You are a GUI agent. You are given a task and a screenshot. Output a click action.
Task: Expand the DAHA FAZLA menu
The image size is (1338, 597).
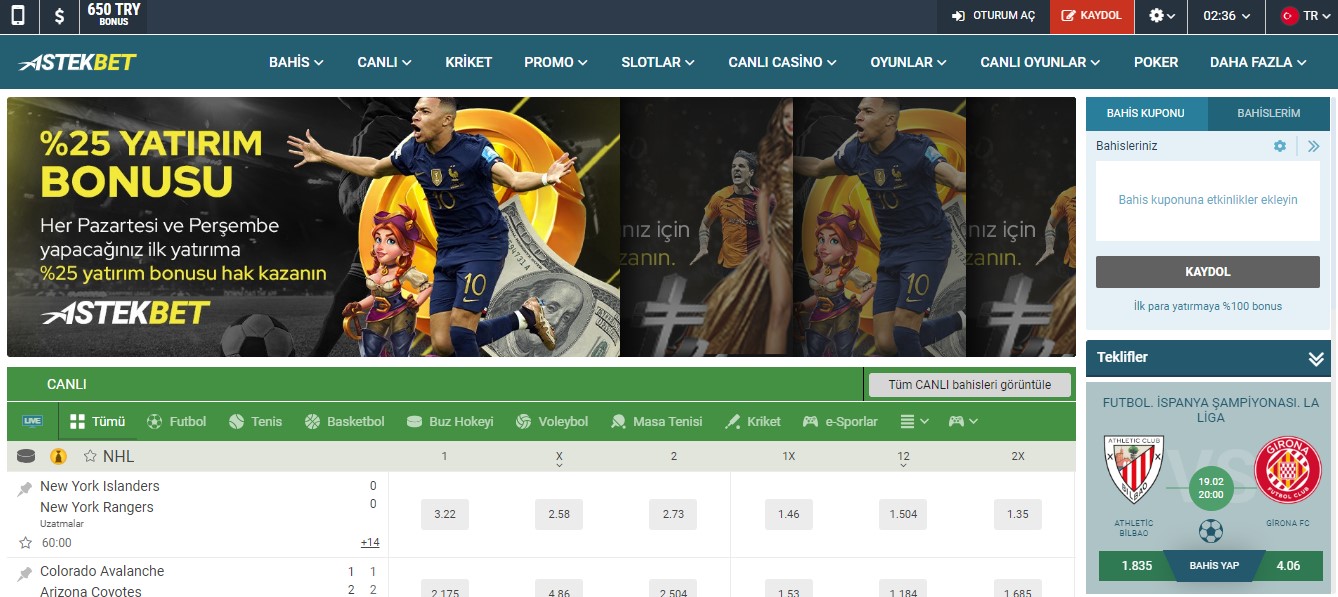tap(1258, 62)
